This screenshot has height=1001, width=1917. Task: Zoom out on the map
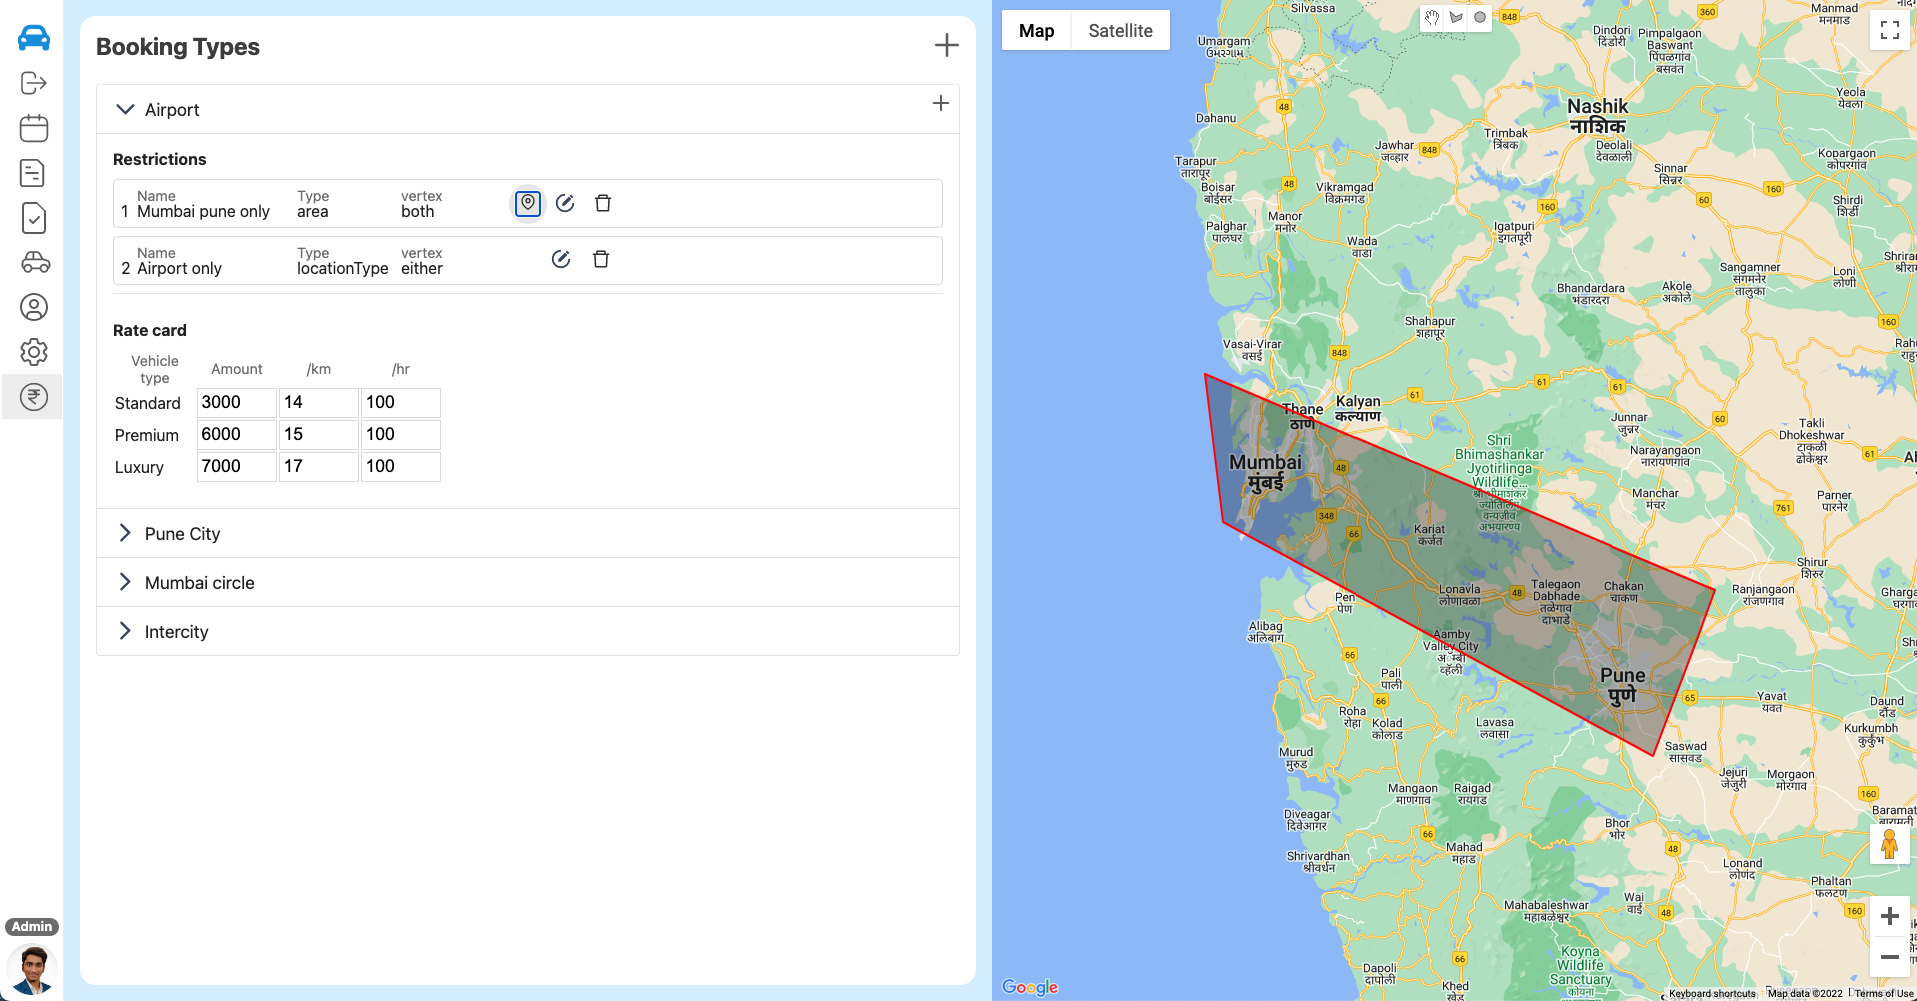[1889, 957]
